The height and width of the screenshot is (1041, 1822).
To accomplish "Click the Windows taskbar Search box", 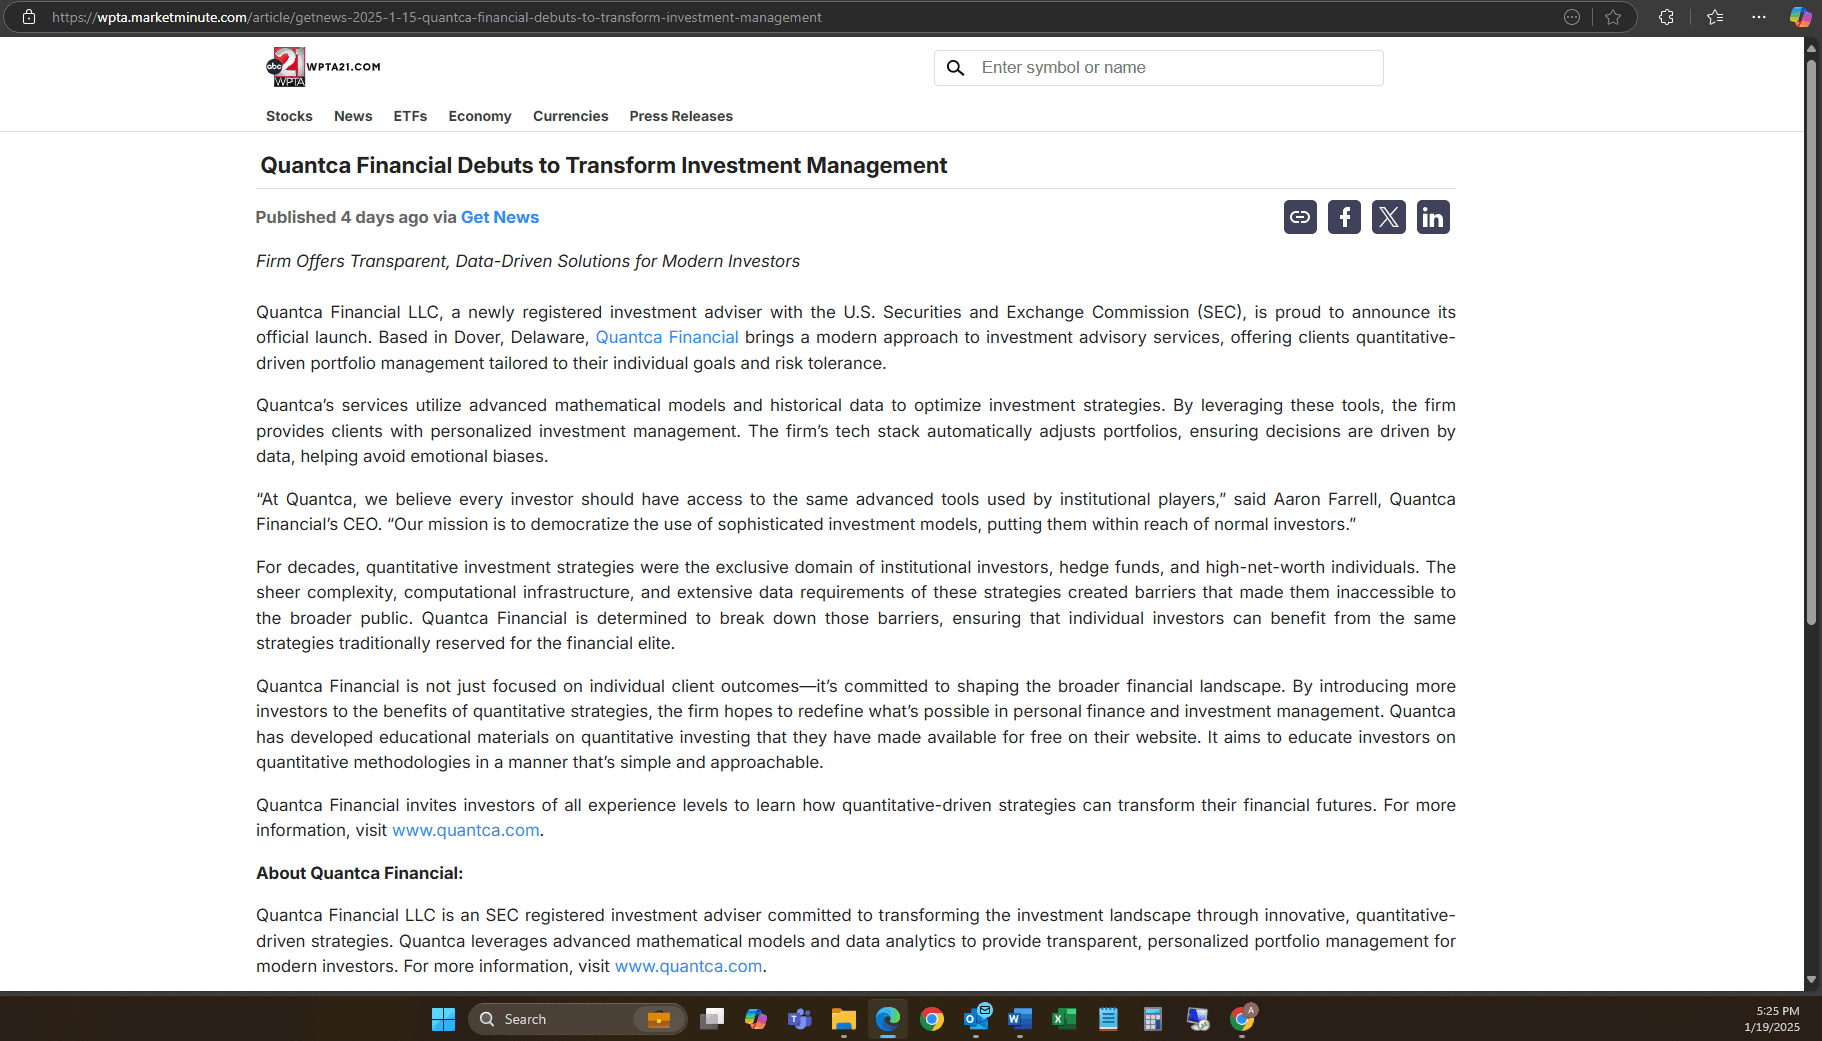I will pyautogui.click(x=577, y=1019).
